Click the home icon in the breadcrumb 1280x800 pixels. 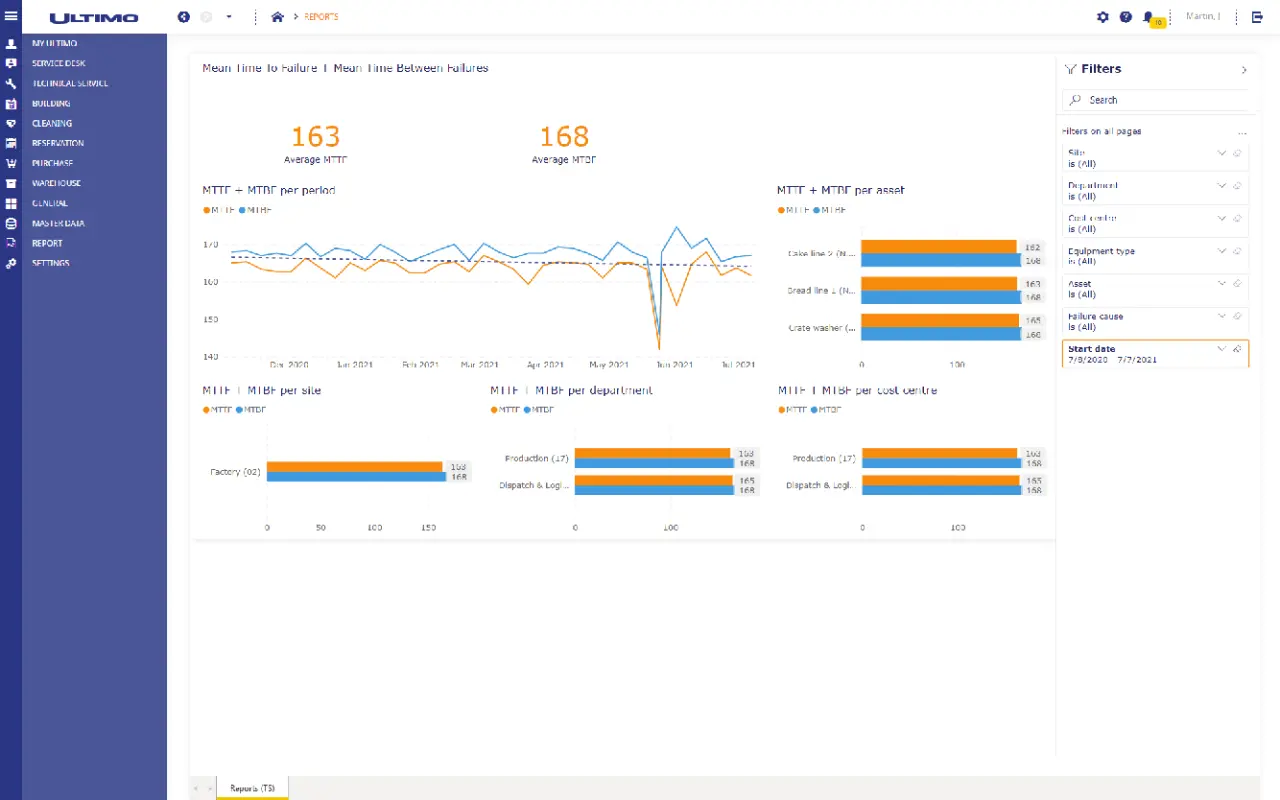point(277,17)
